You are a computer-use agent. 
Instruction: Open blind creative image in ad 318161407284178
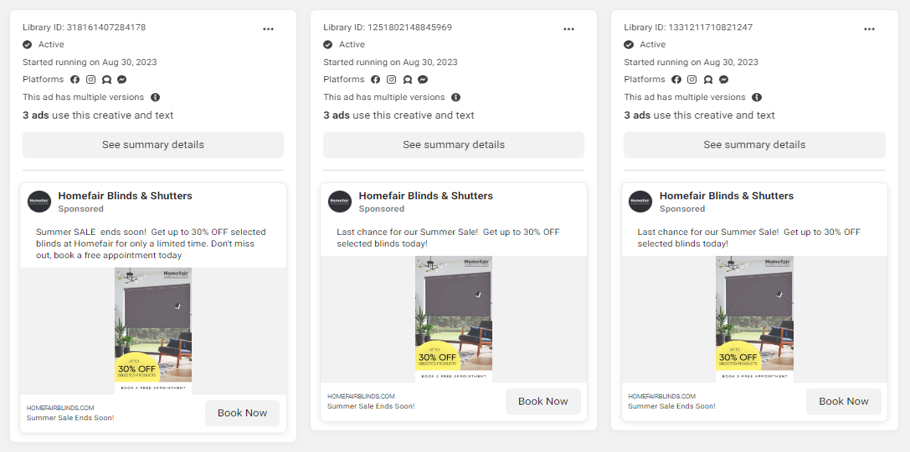[153, 331]
